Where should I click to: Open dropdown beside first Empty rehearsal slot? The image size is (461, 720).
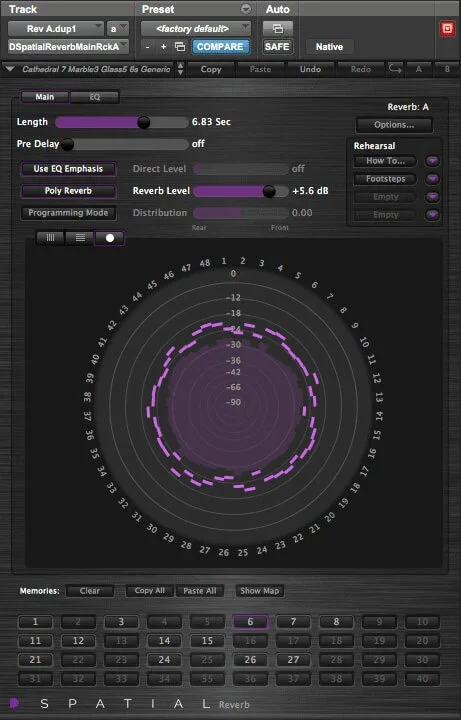tap(432, 197)
